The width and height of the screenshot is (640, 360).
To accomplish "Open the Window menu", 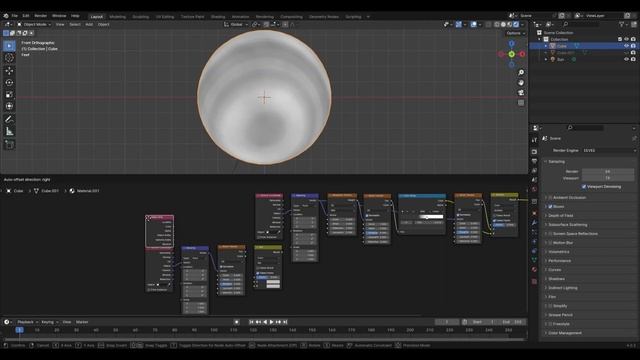I will (x=59, y=16).
